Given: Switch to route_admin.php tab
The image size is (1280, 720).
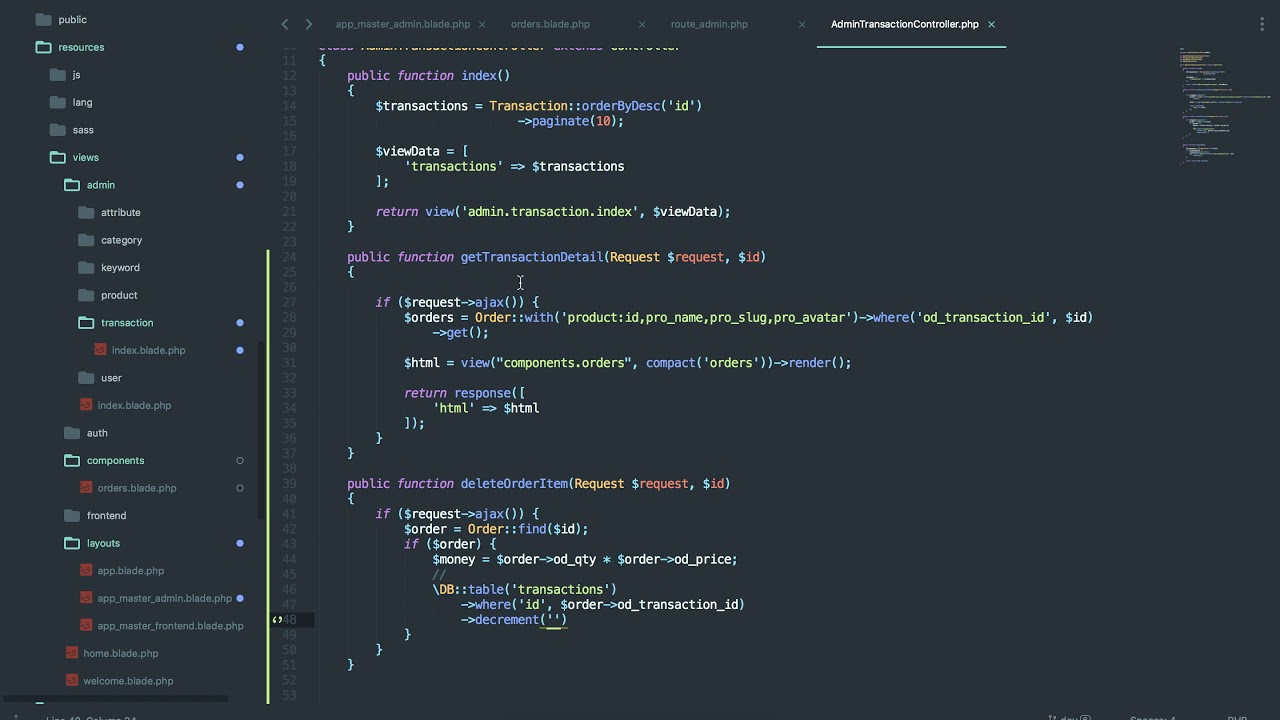Looking at the screenshot, I should tap(709, 24).
